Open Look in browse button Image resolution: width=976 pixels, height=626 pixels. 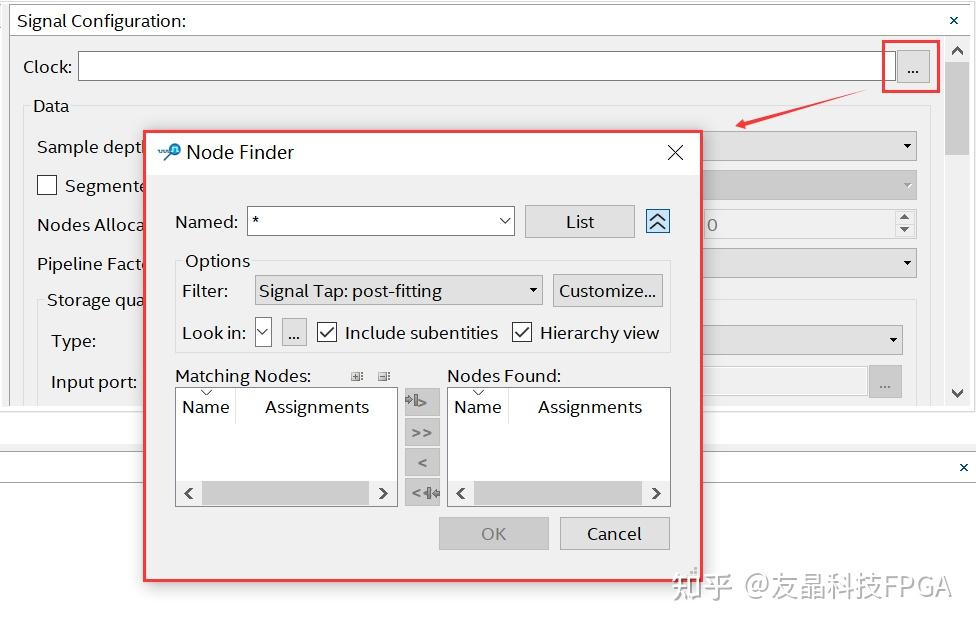(x=294, y=332)
